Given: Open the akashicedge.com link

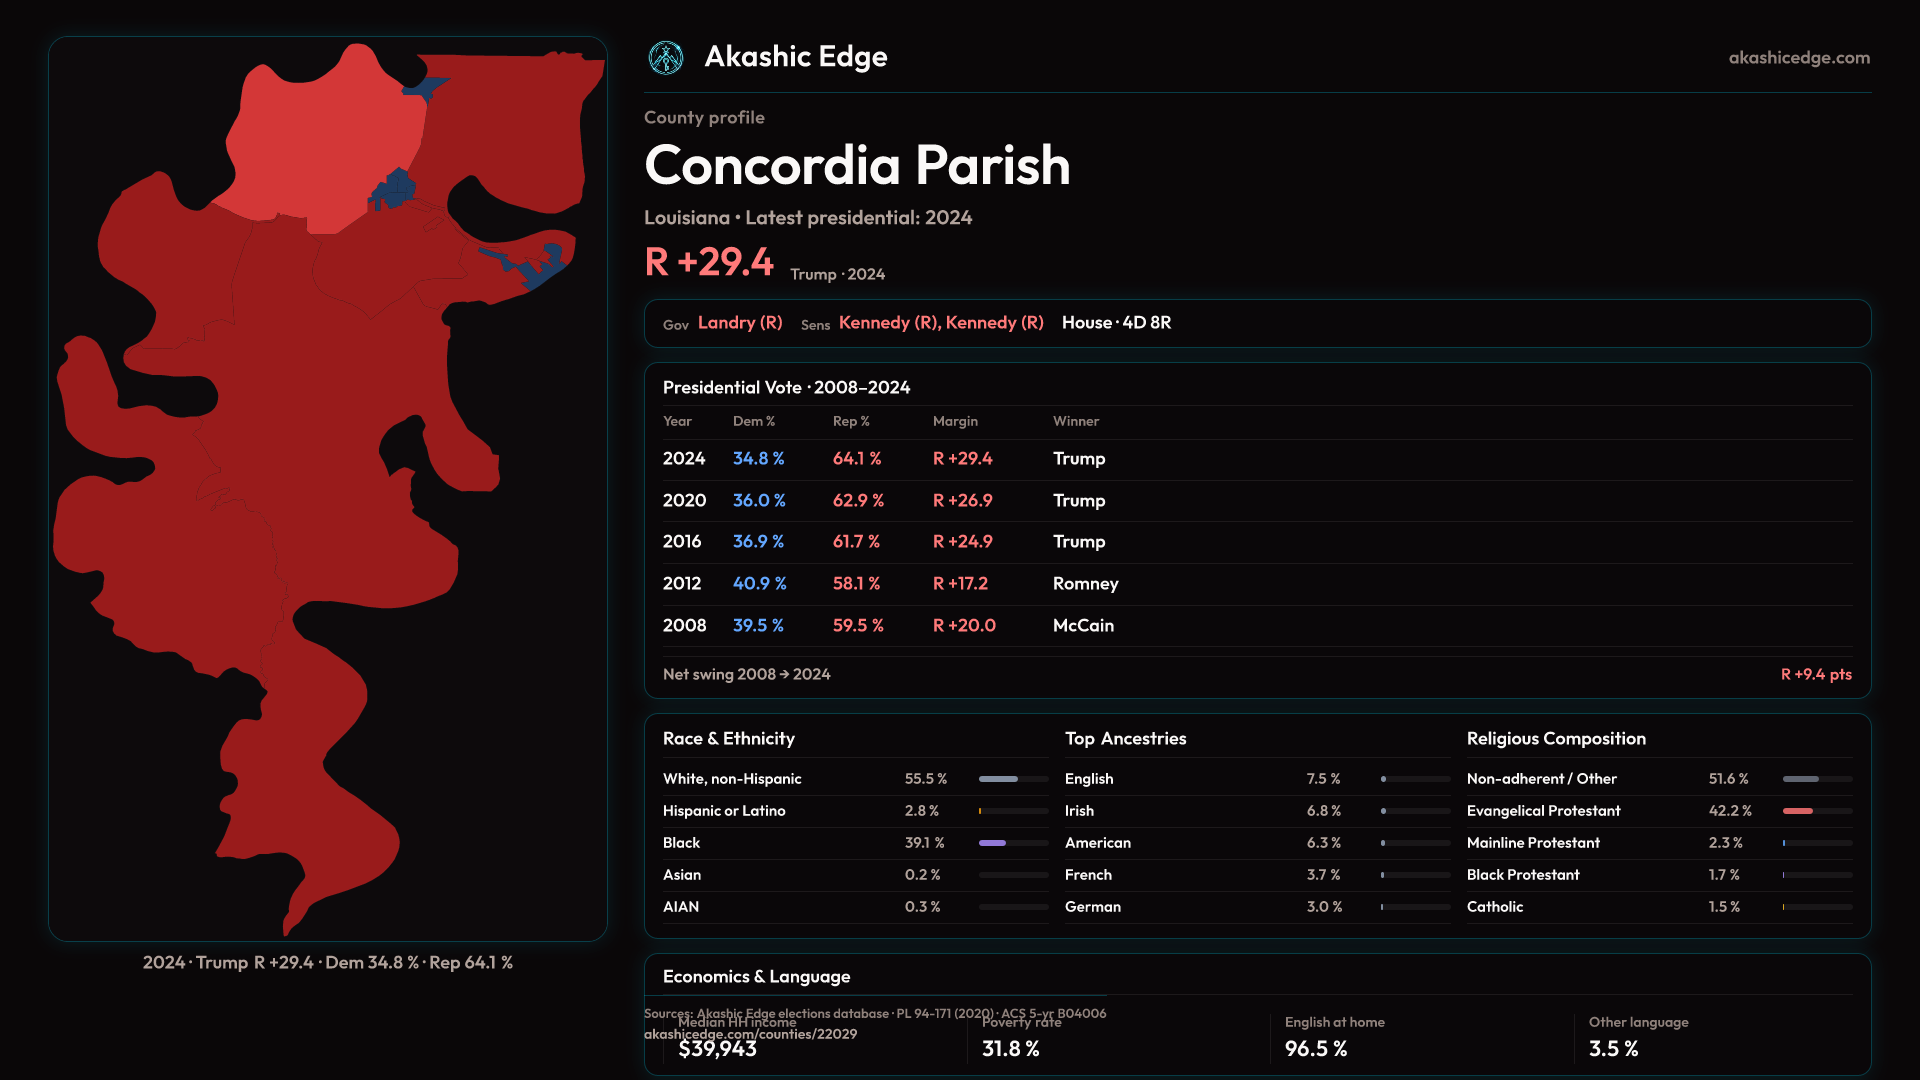Looking at the screenshot, I should click(1798, 58).
